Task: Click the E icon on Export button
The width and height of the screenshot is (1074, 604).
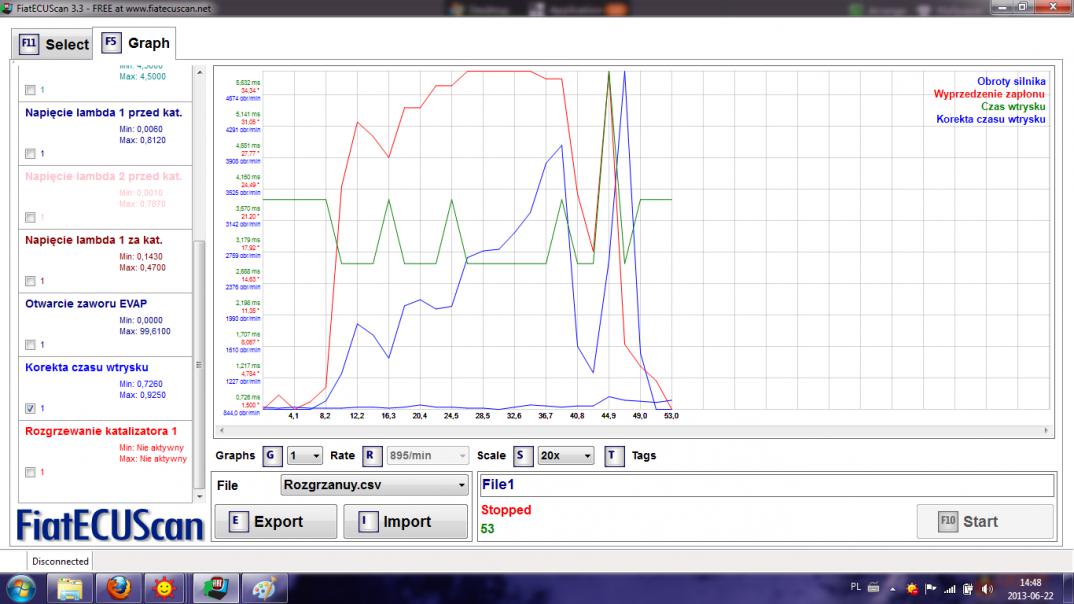Action: coord(237,522)
